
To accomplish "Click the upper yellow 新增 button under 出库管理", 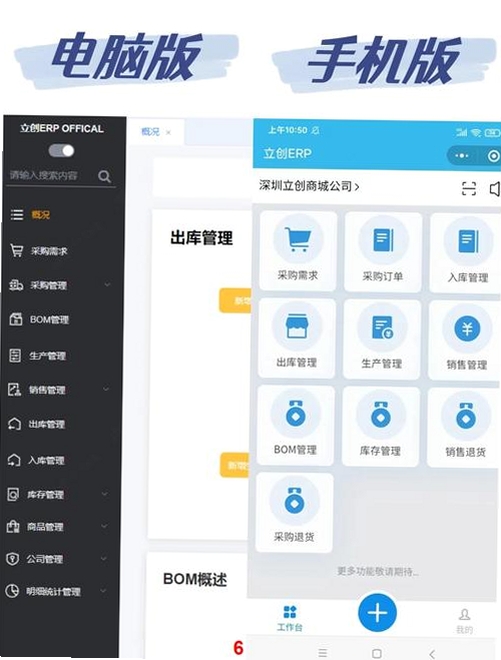I will 235,301.
